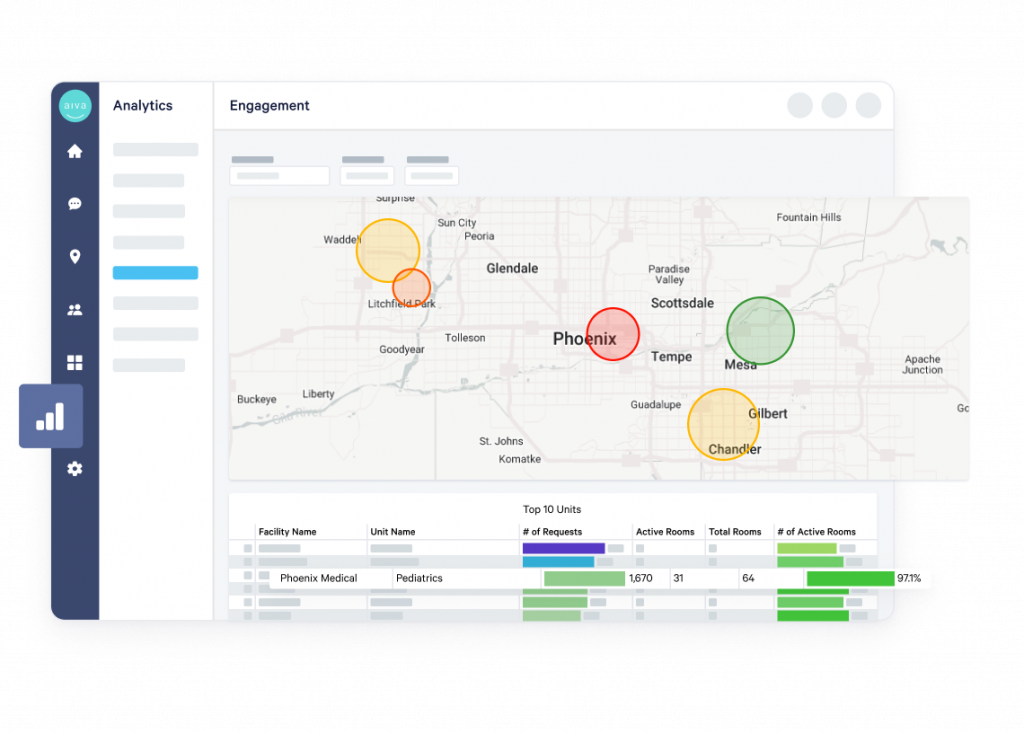This screenshot has width=1024, height=733.
Task: Open the dashboard grid sidebar icon
Action: (x=74, y=363)
